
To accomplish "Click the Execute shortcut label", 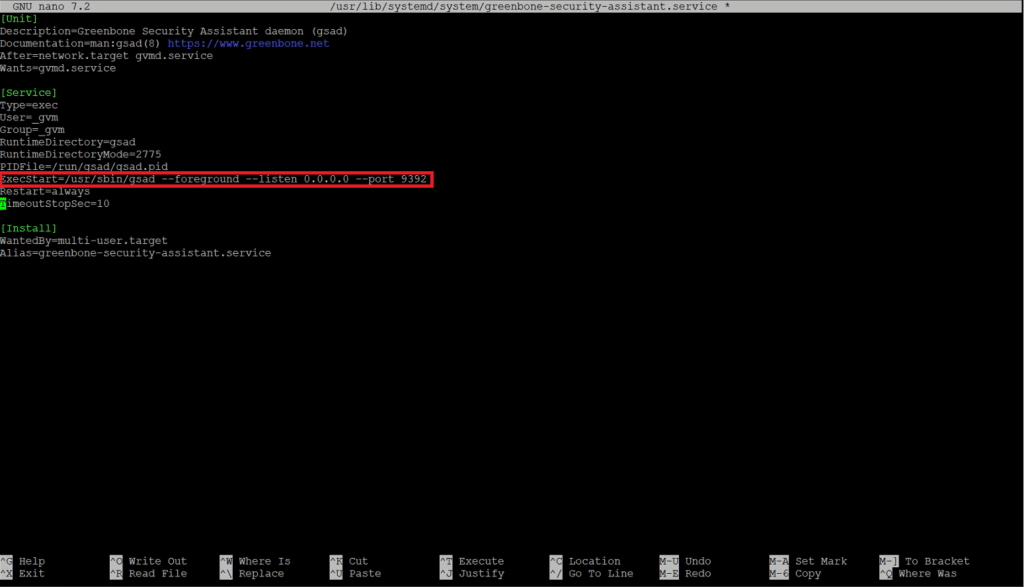I will tap(481, 561).
